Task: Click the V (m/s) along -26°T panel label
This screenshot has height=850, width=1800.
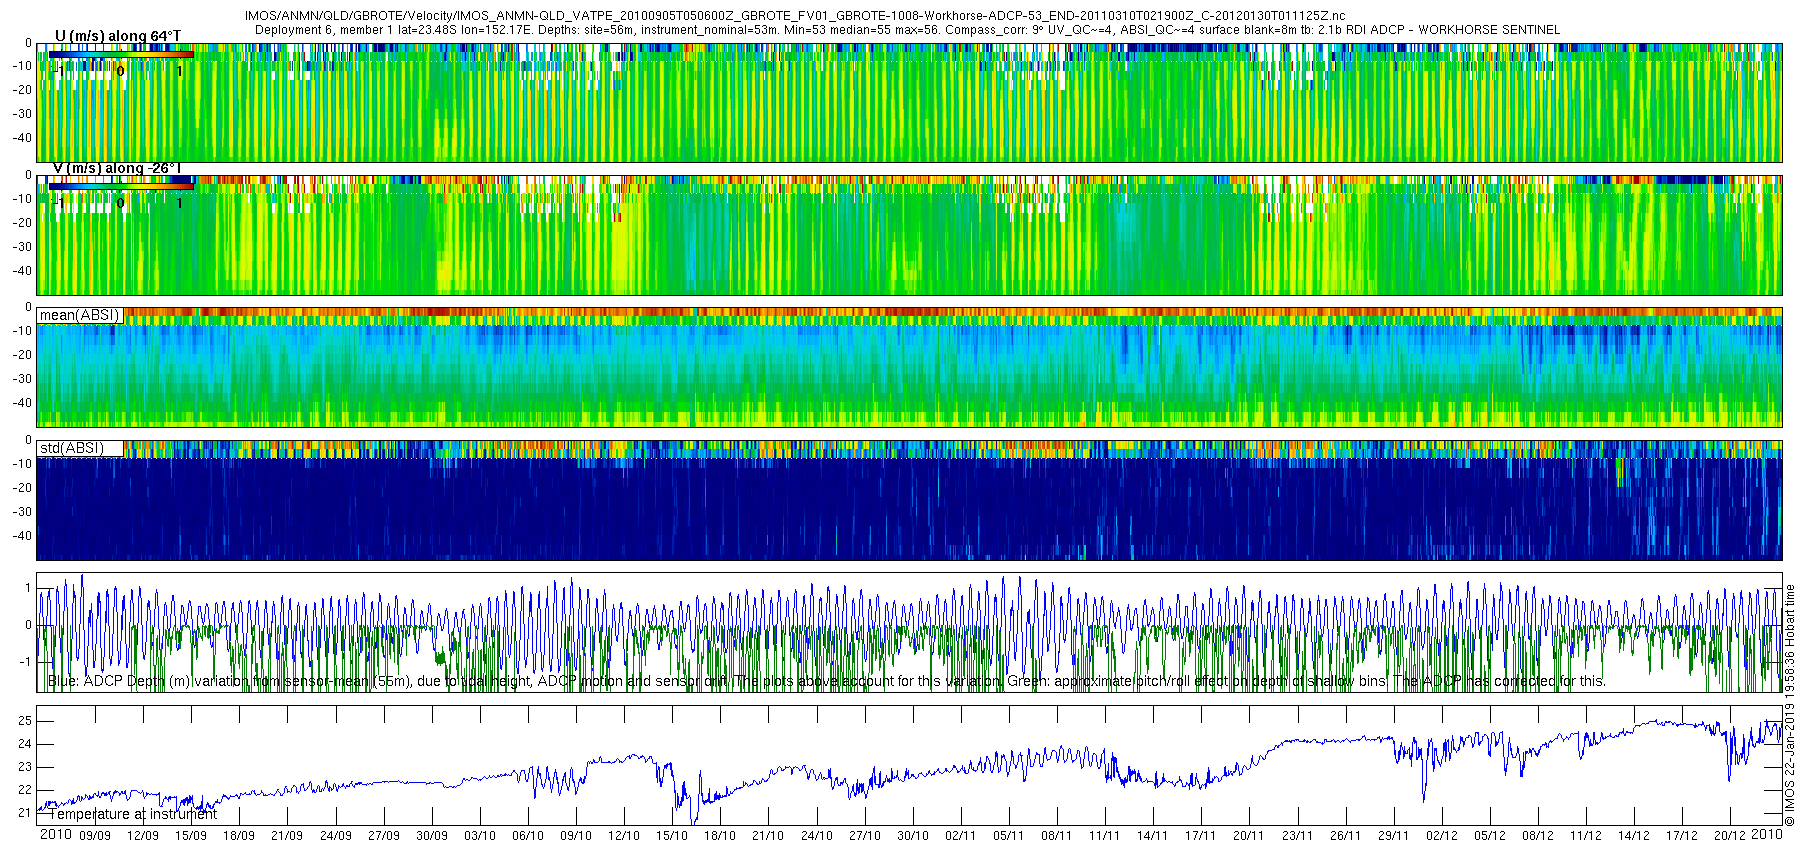Action: [x=117, y=168]
